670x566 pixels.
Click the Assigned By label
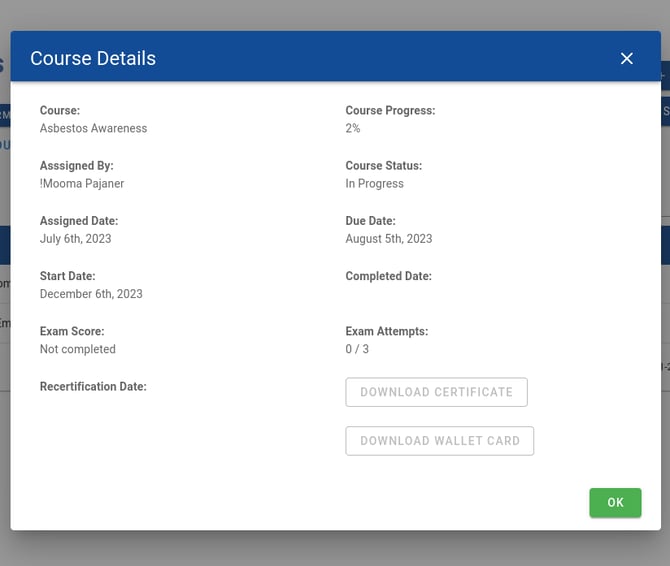[77, 166]
